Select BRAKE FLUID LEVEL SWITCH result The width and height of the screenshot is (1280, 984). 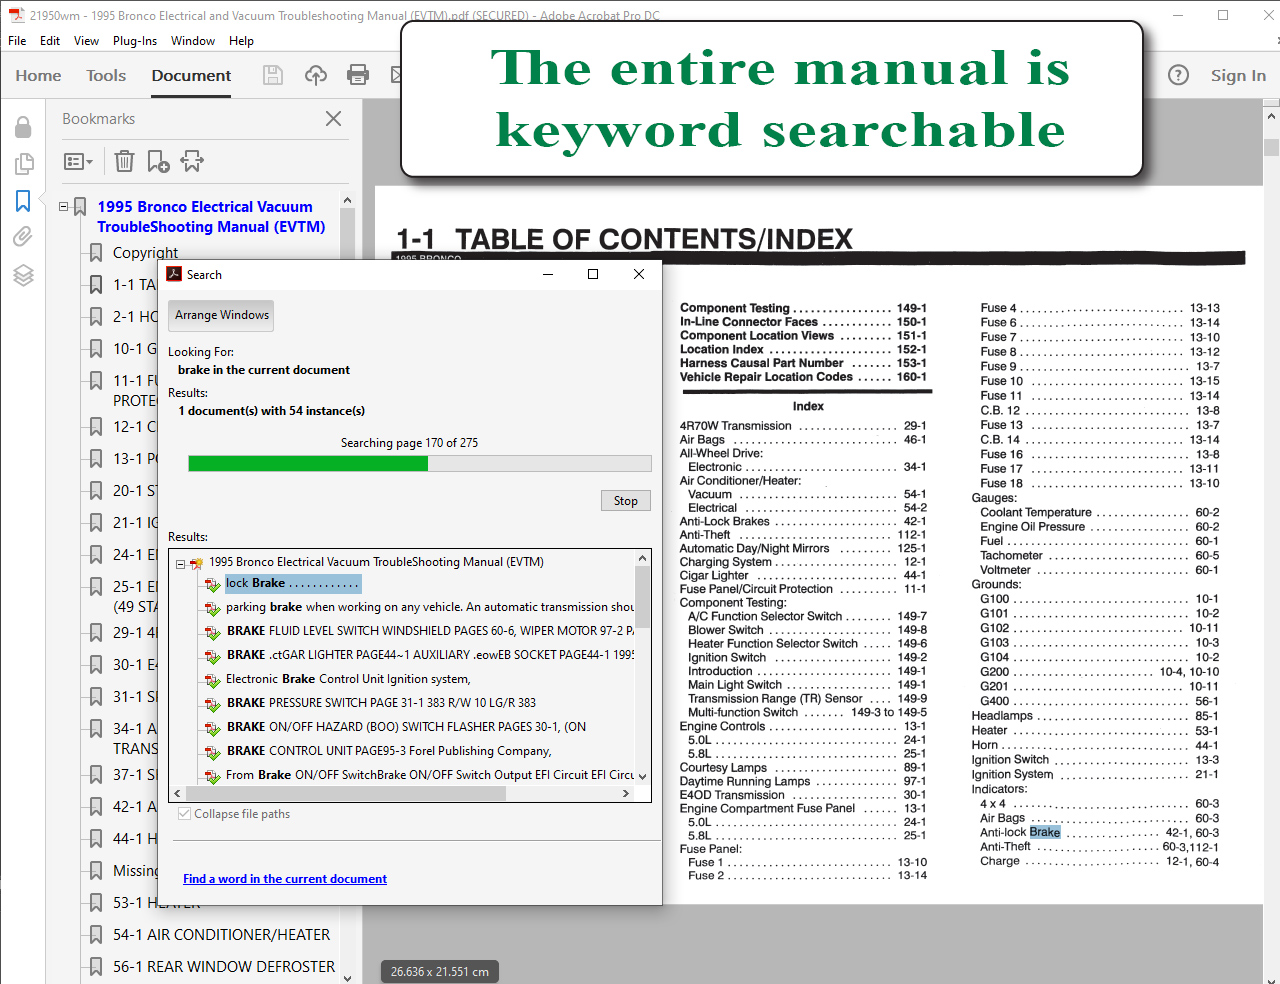click(430, 631)
